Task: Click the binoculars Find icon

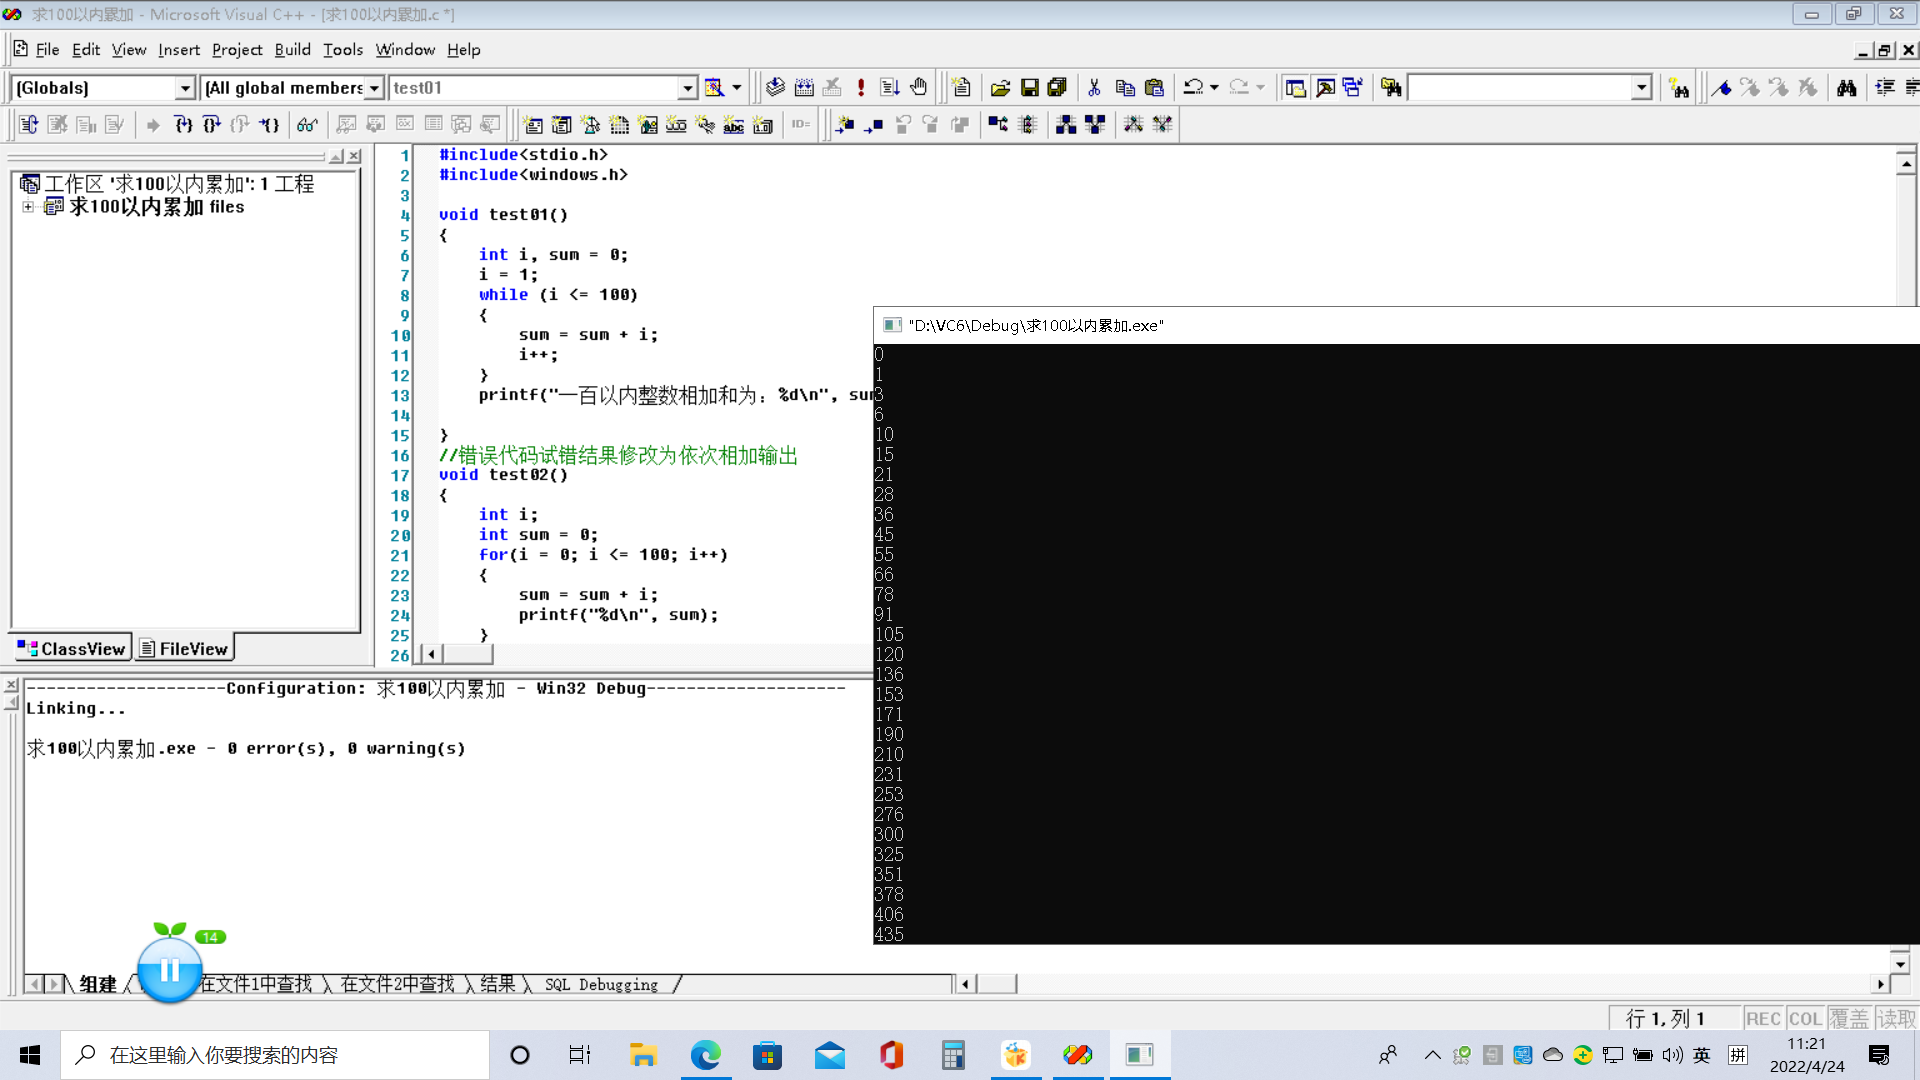Action: [1847, 88]
